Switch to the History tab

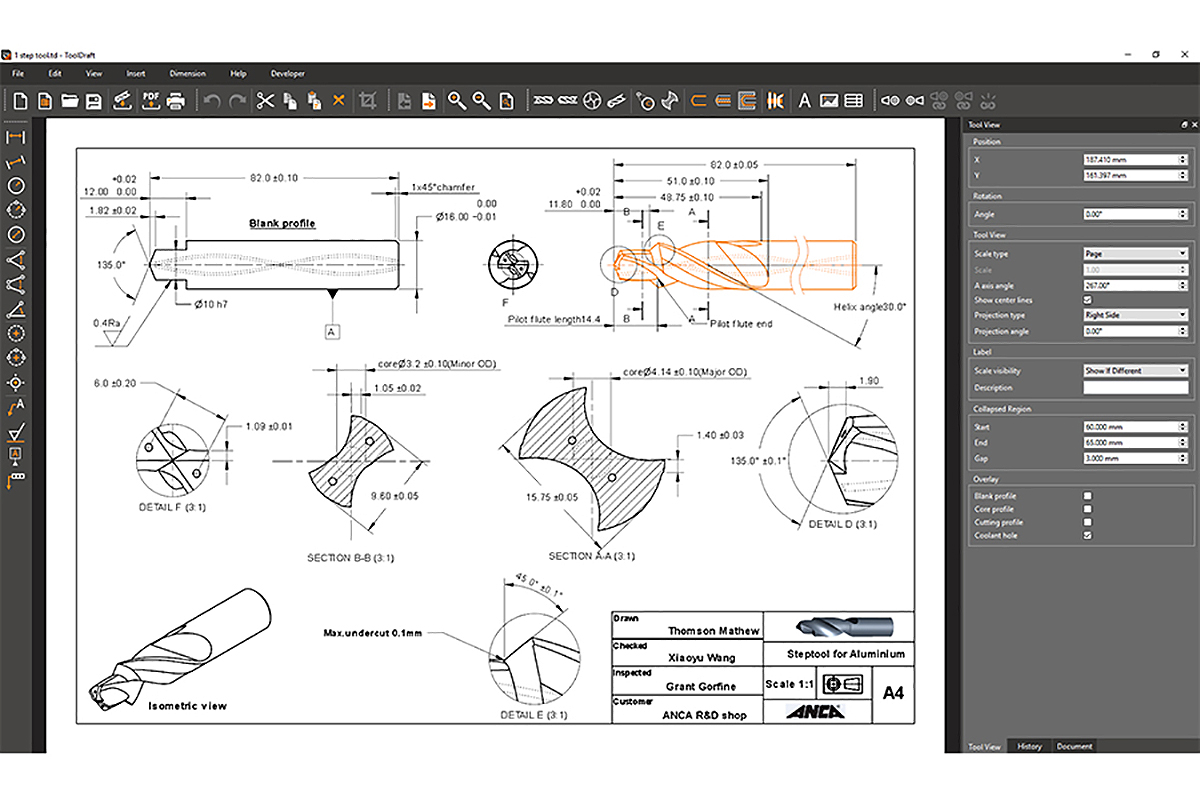[1029, 746]
